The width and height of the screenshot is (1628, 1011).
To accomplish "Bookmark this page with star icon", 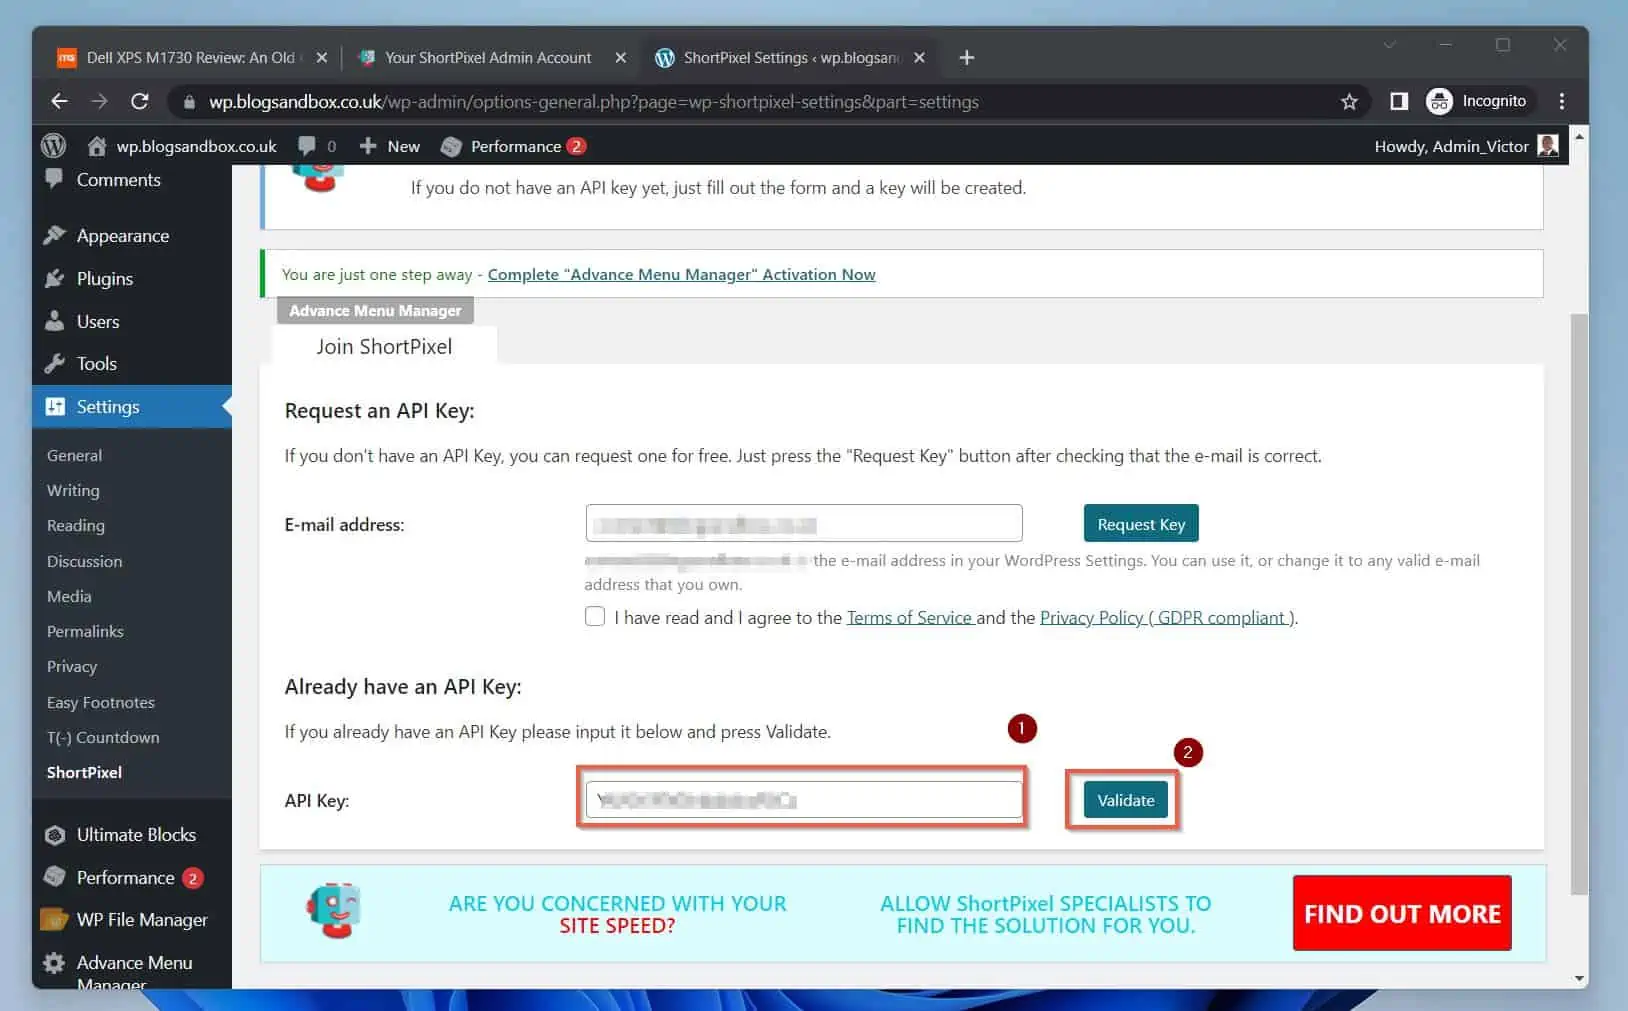I will 1349,101.
